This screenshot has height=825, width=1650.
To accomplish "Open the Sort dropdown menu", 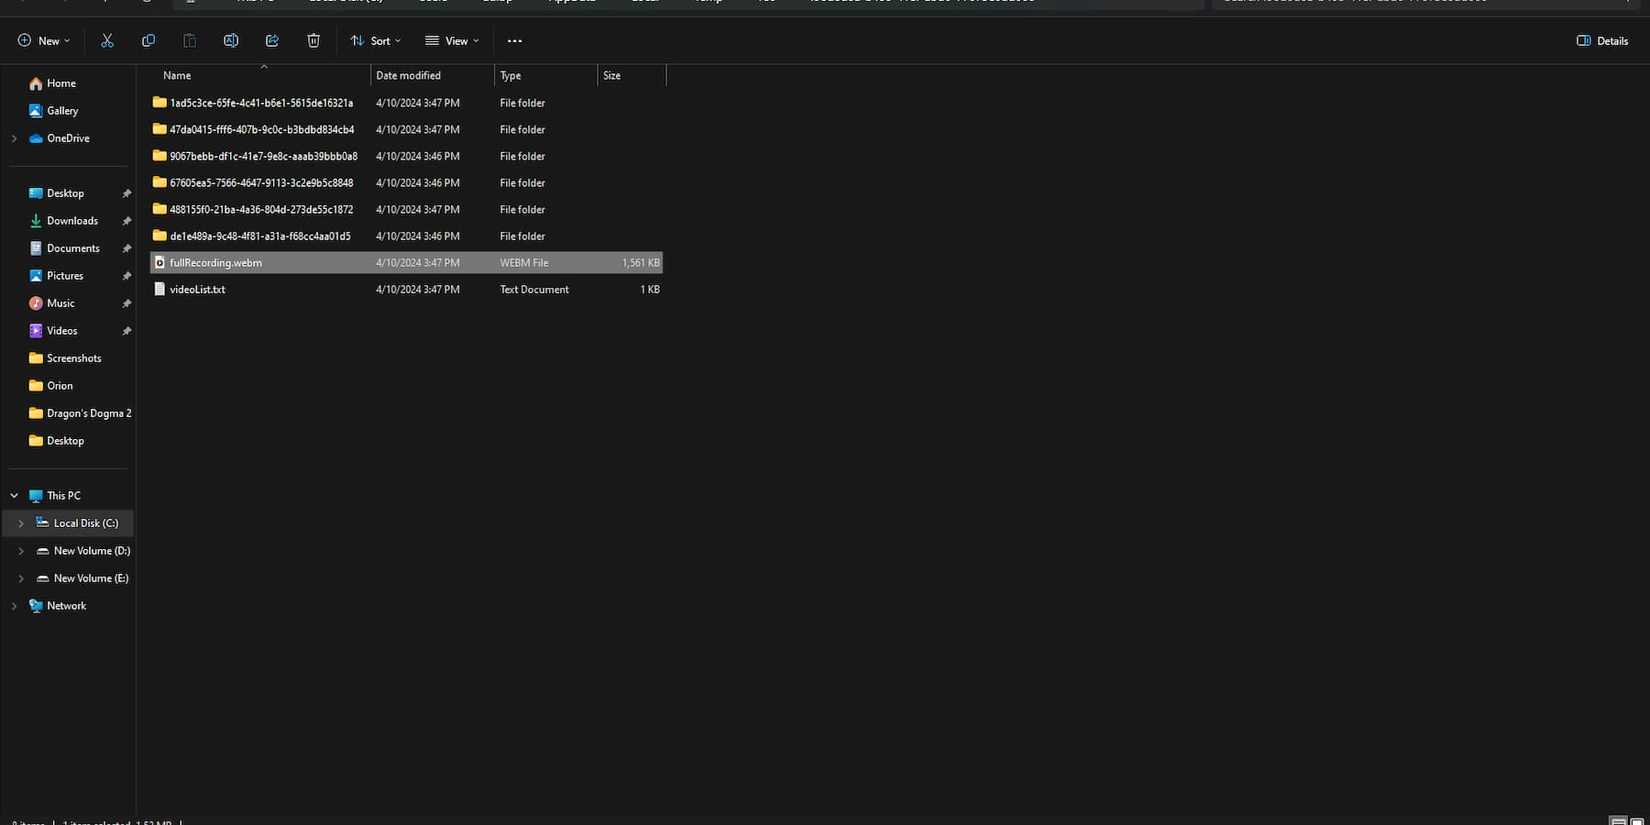I will tap(376, 41).
